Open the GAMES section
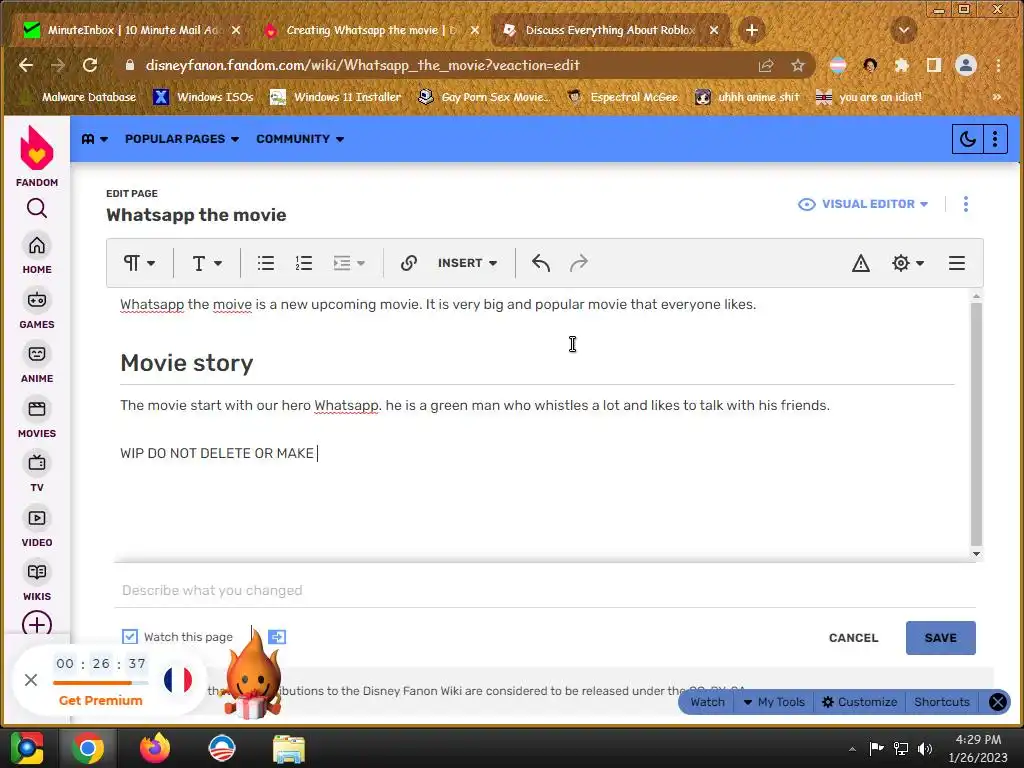Image resolution: width=1024 pixels, height=768 pixels. (x=37, y=310)
